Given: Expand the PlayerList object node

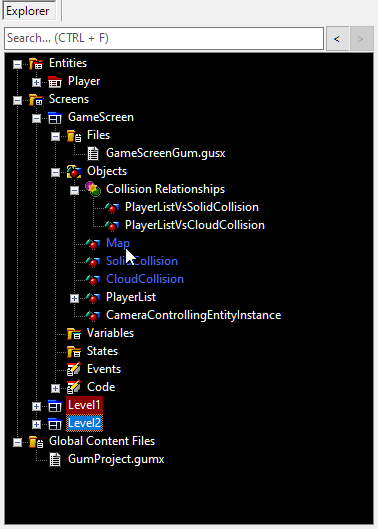Looking at the screenshot, I should point(74,298).
